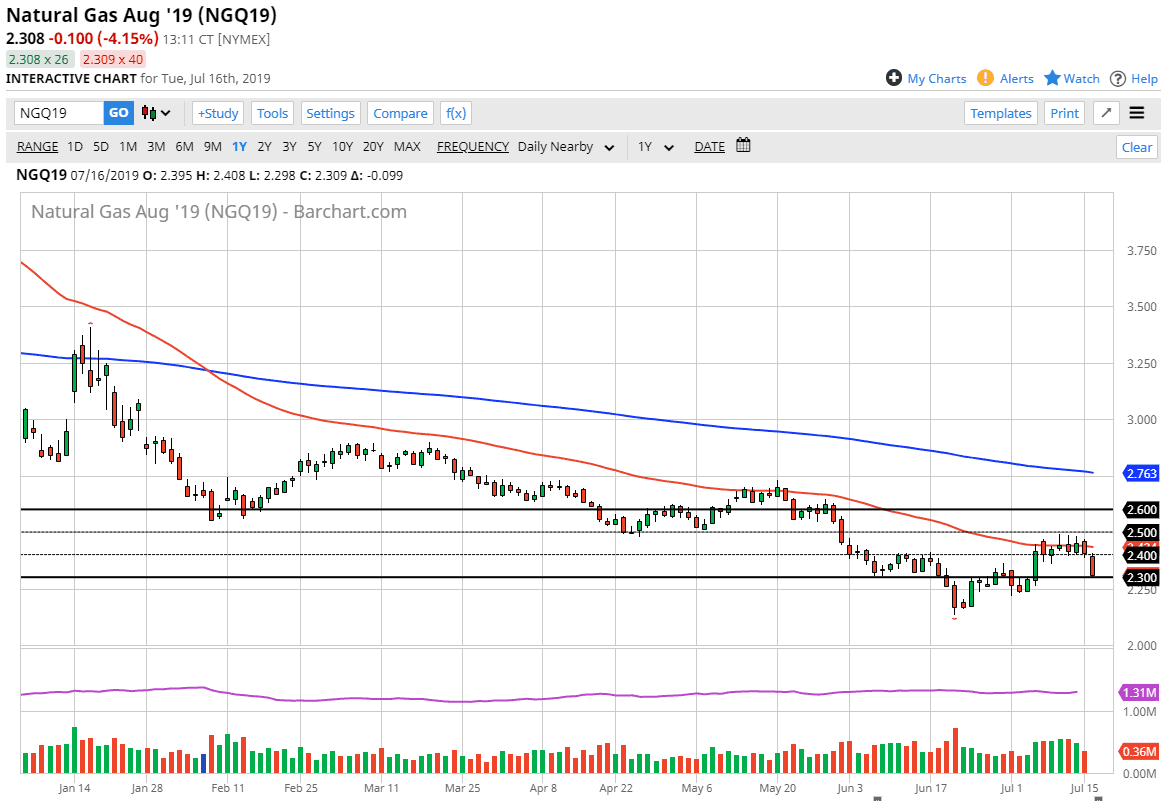Image resolution: width=1162 pixels, height=801 pixels.
Task: Open the Compare option
Action: click(x=400, y=113)
